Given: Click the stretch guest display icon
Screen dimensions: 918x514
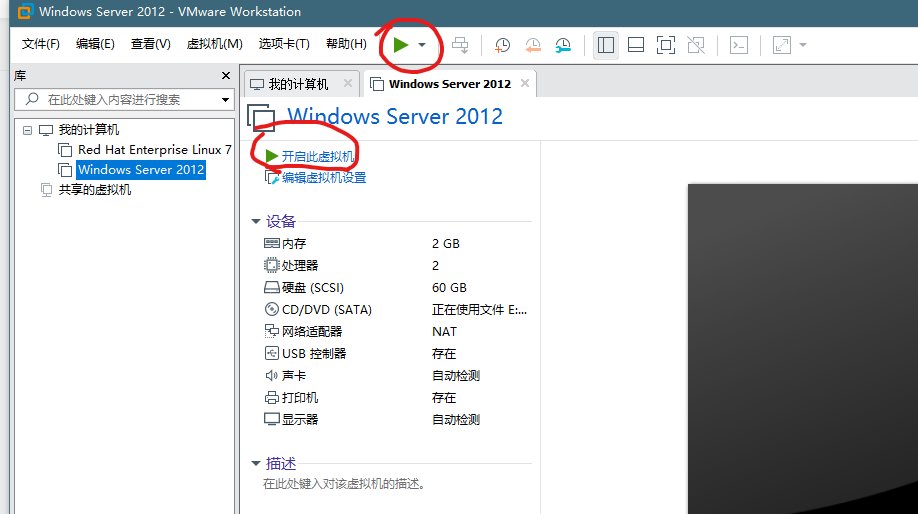Looking at the screenshot, I should [782, 45].
